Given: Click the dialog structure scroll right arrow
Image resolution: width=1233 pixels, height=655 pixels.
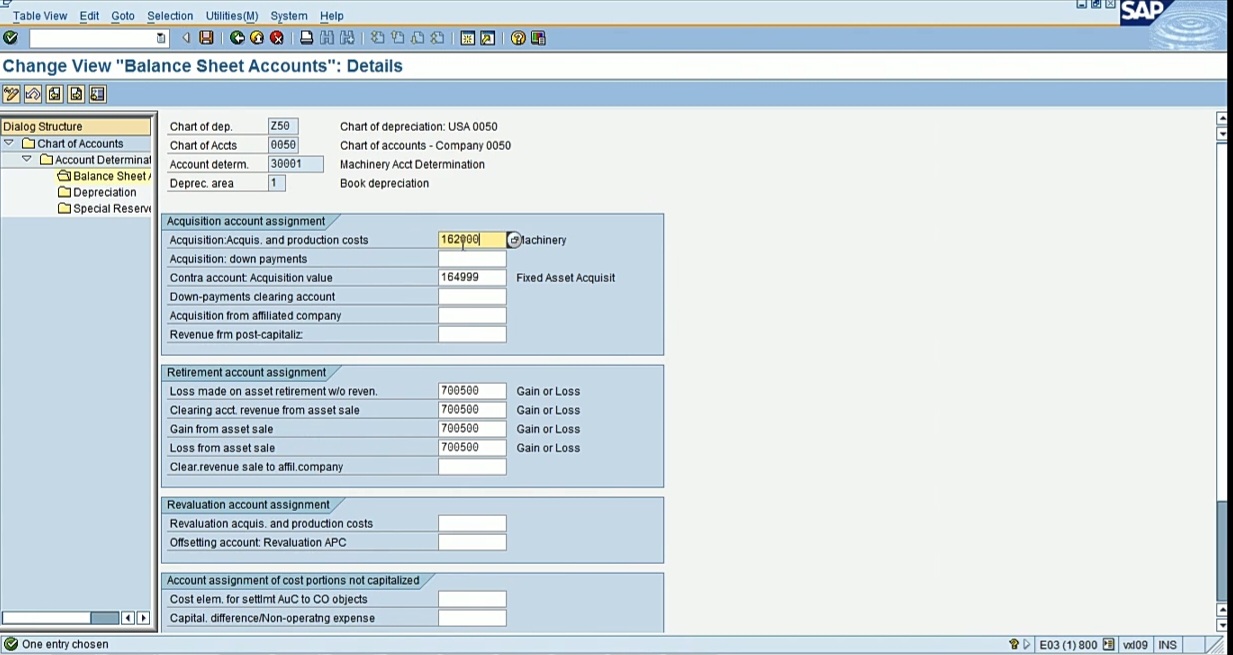Looking at the screenshot, I should (143, 618).
